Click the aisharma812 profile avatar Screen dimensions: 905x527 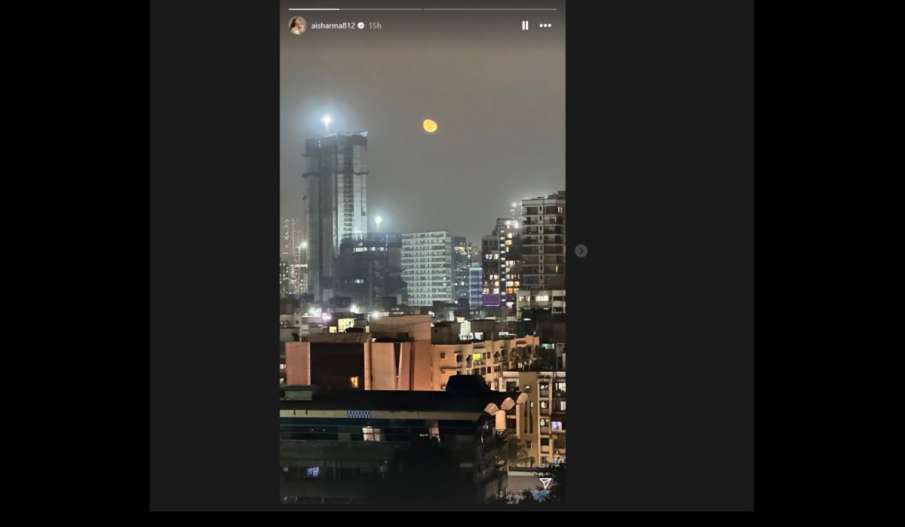click(297, 25)
